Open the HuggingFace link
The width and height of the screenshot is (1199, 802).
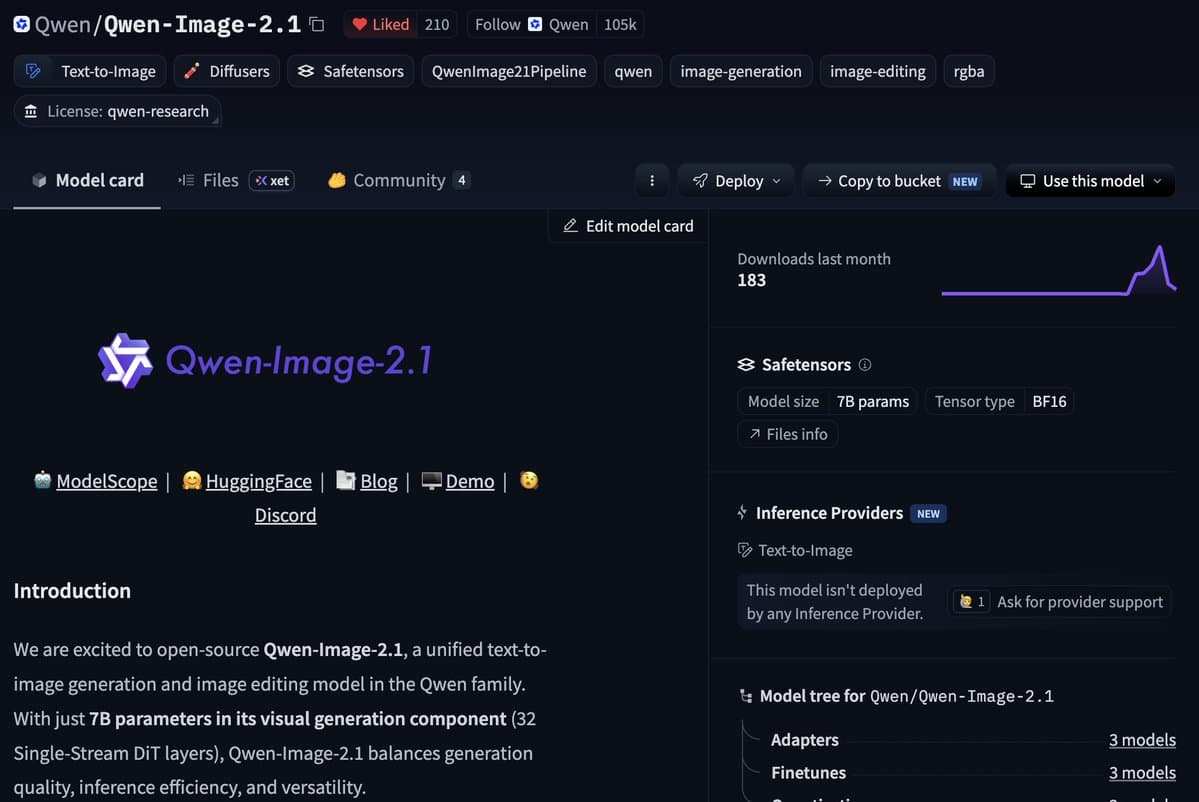[x=258, y=481]
